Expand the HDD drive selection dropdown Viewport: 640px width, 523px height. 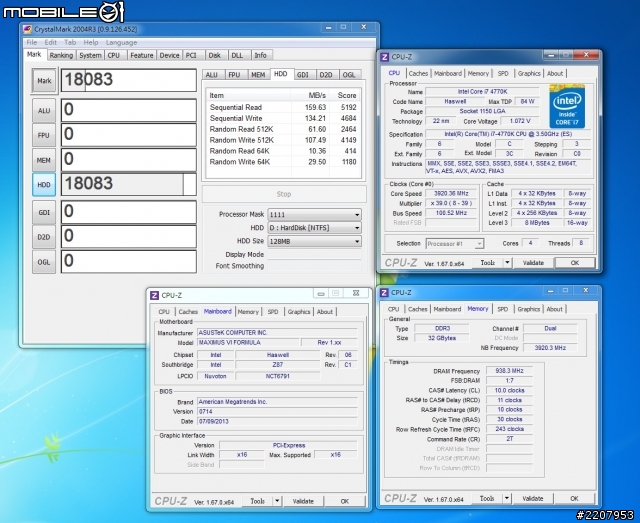pos(357,228)
